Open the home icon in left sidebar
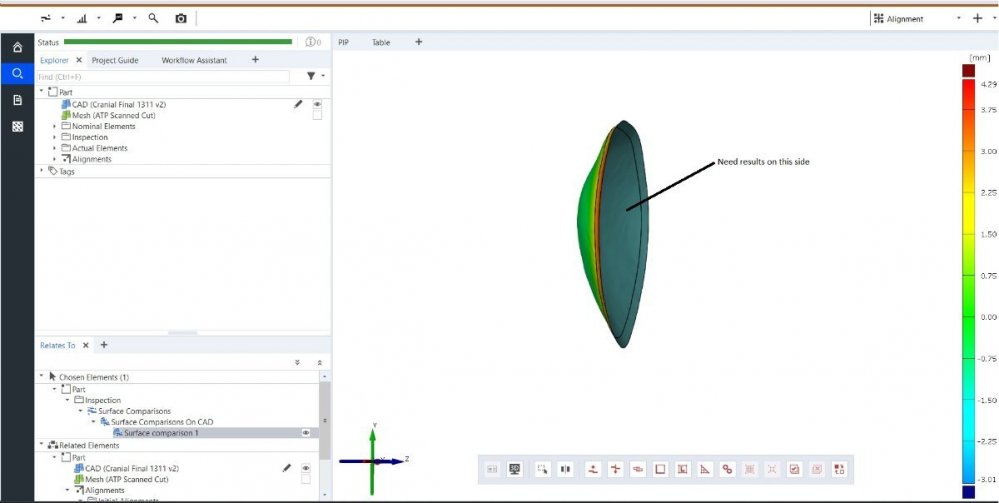The height and width of the screenshot is (503, 999). tap(17, 47)
